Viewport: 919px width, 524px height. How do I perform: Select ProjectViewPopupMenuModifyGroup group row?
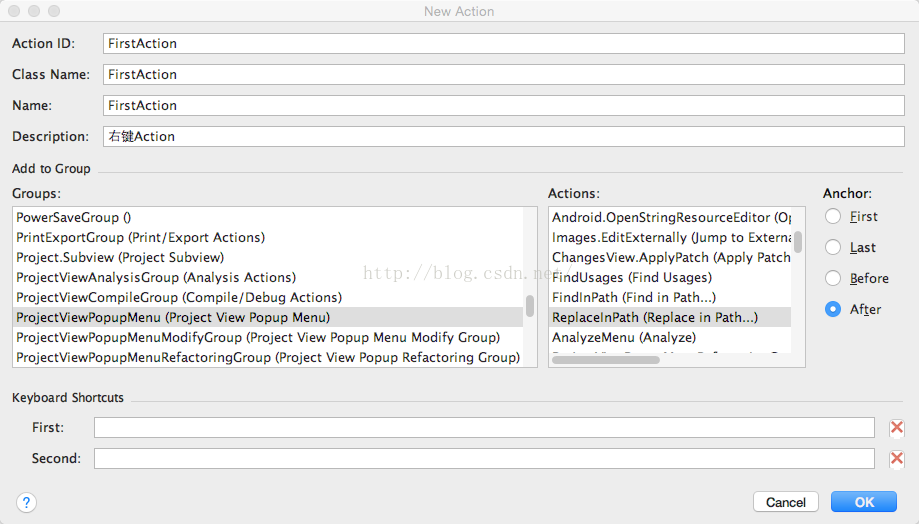[268, 337]
